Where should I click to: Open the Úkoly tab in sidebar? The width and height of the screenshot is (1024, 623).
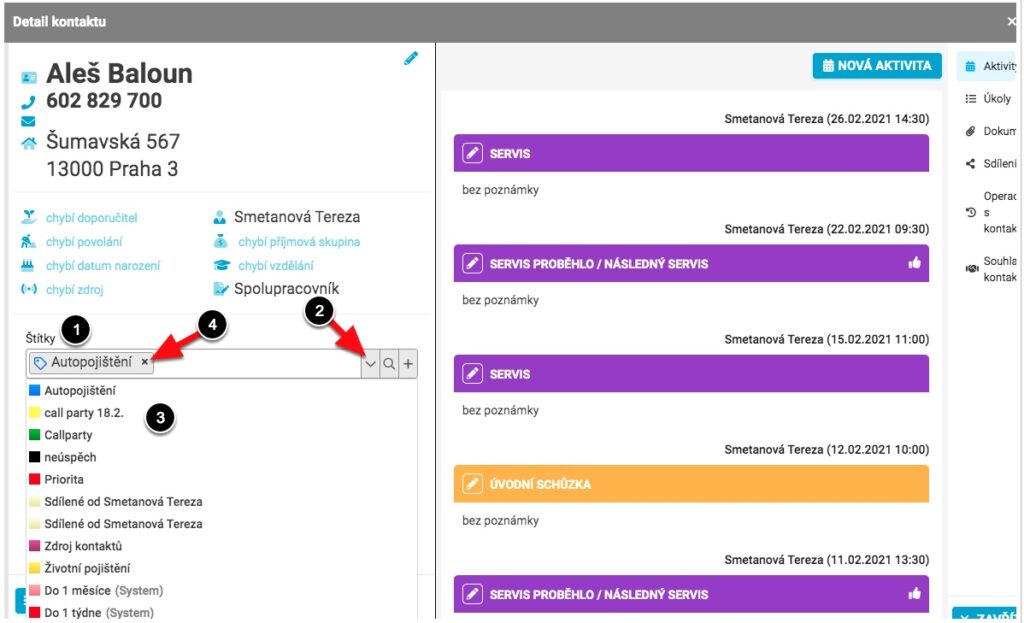988,99
